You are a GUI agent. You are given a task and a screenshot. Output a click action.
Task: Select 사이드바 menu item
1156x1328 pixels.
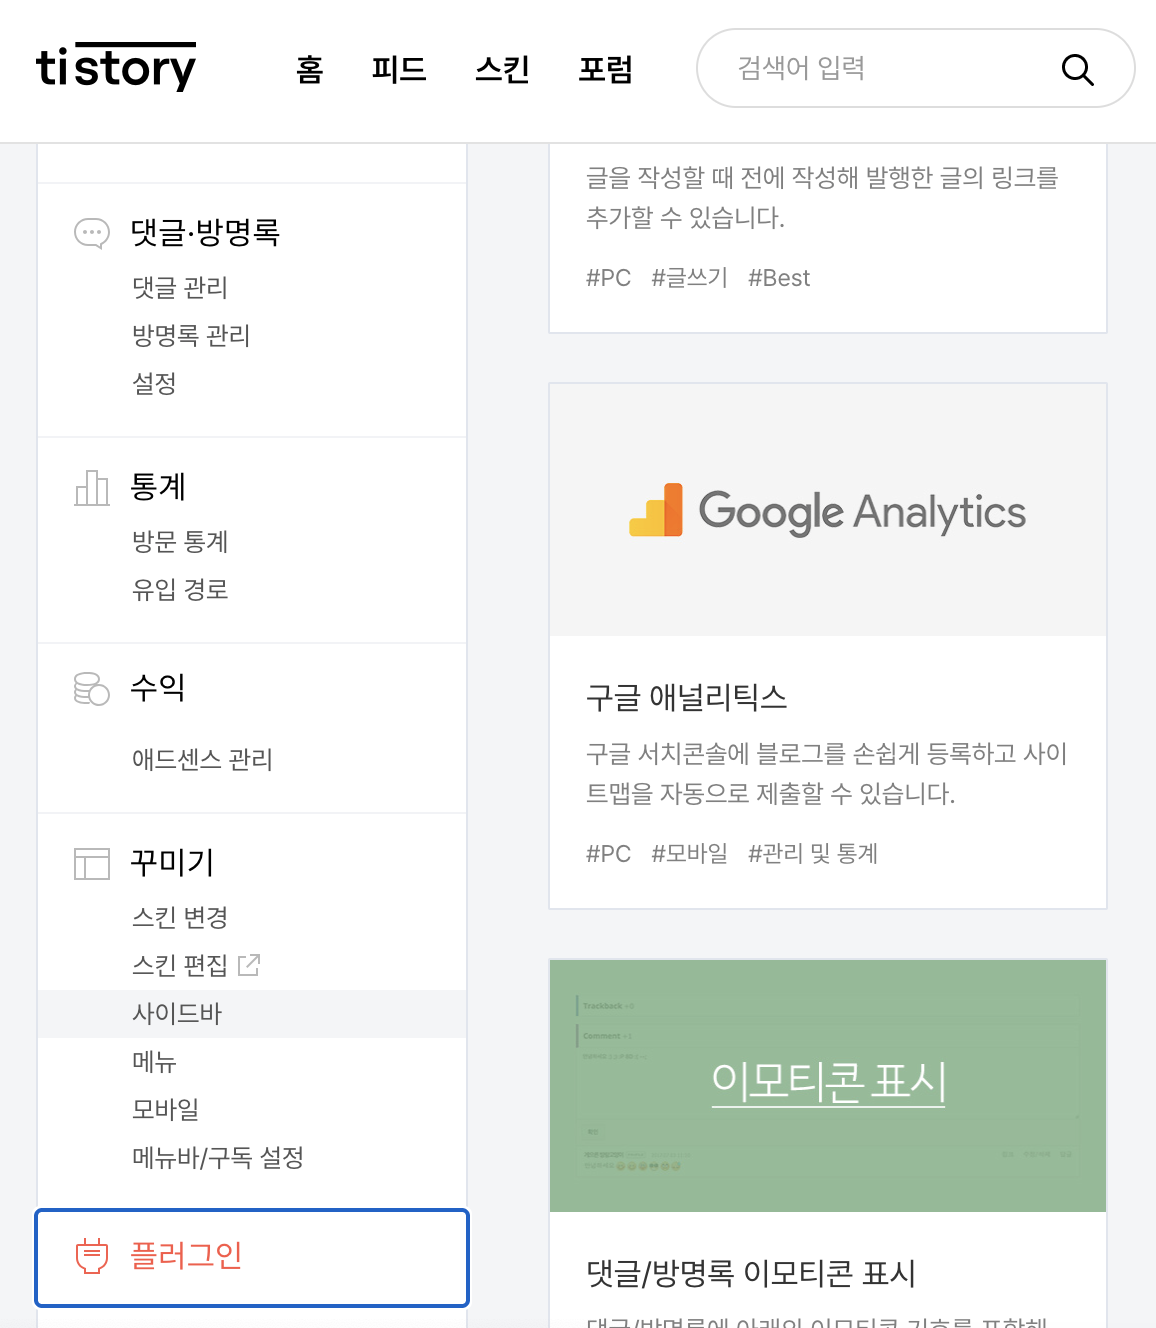pos(252,1014)
